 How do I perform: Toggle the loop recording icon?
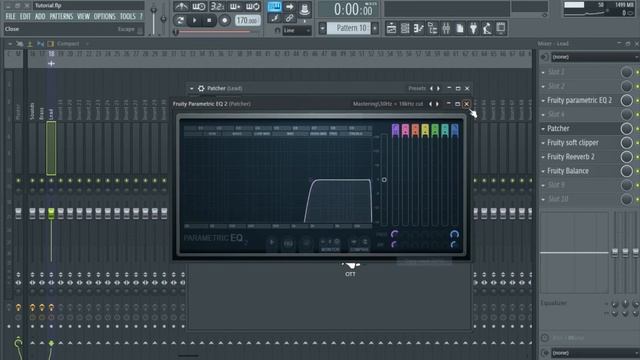click(253, 7)
